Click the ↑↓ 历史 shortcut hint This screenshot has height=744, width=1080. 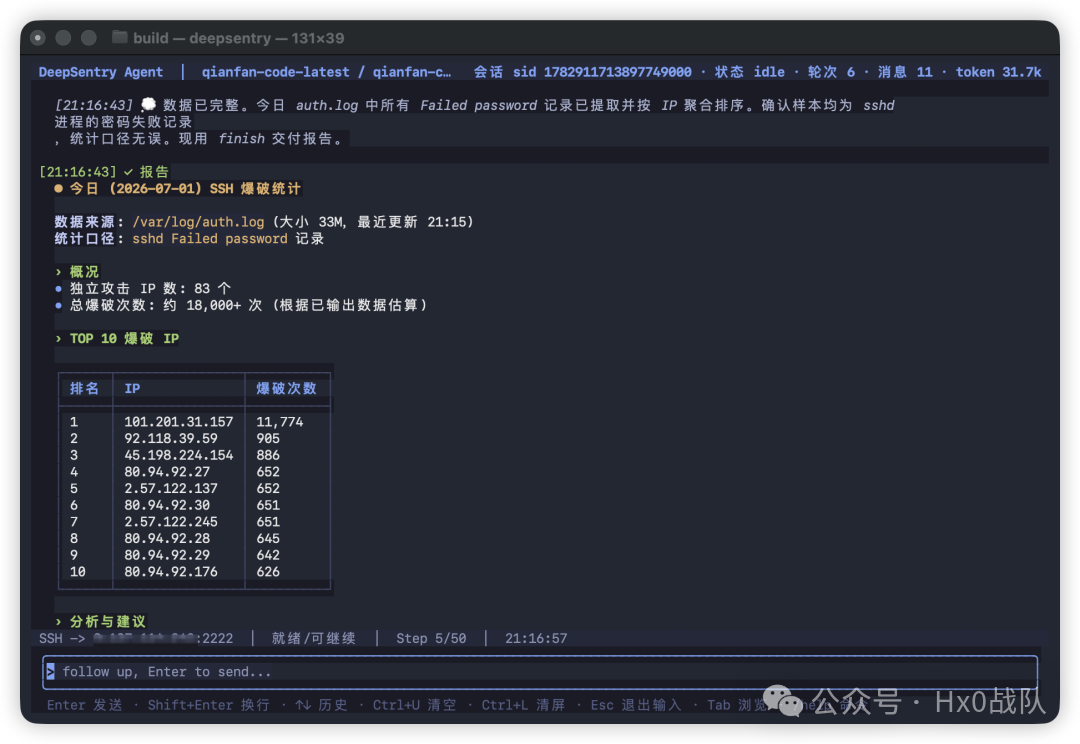(x=322, y=705)
